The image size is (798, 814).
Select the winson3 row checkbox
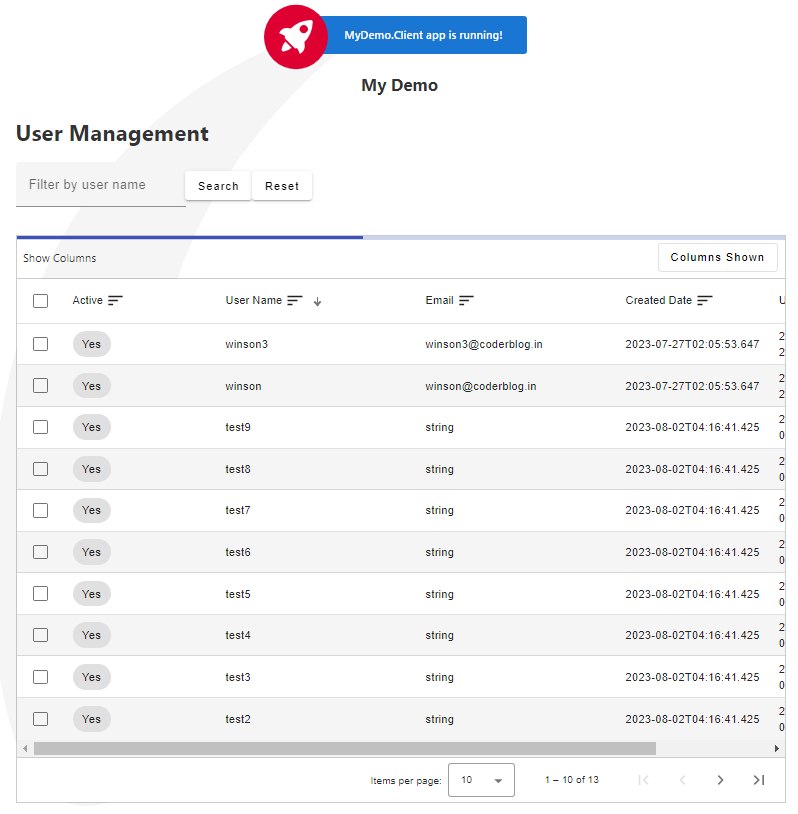(40, 344)
